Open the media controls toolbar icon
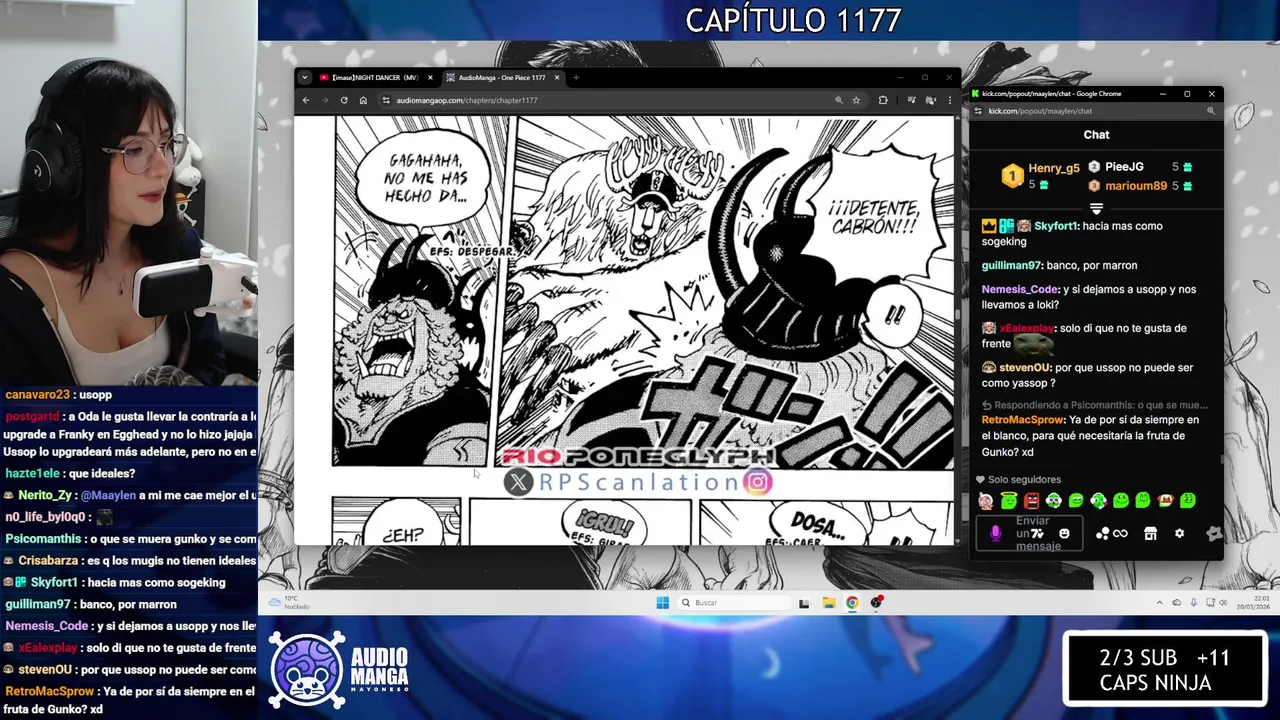Screen dimensions: 1280x720 pyautogui.click(x=911, y=100)
